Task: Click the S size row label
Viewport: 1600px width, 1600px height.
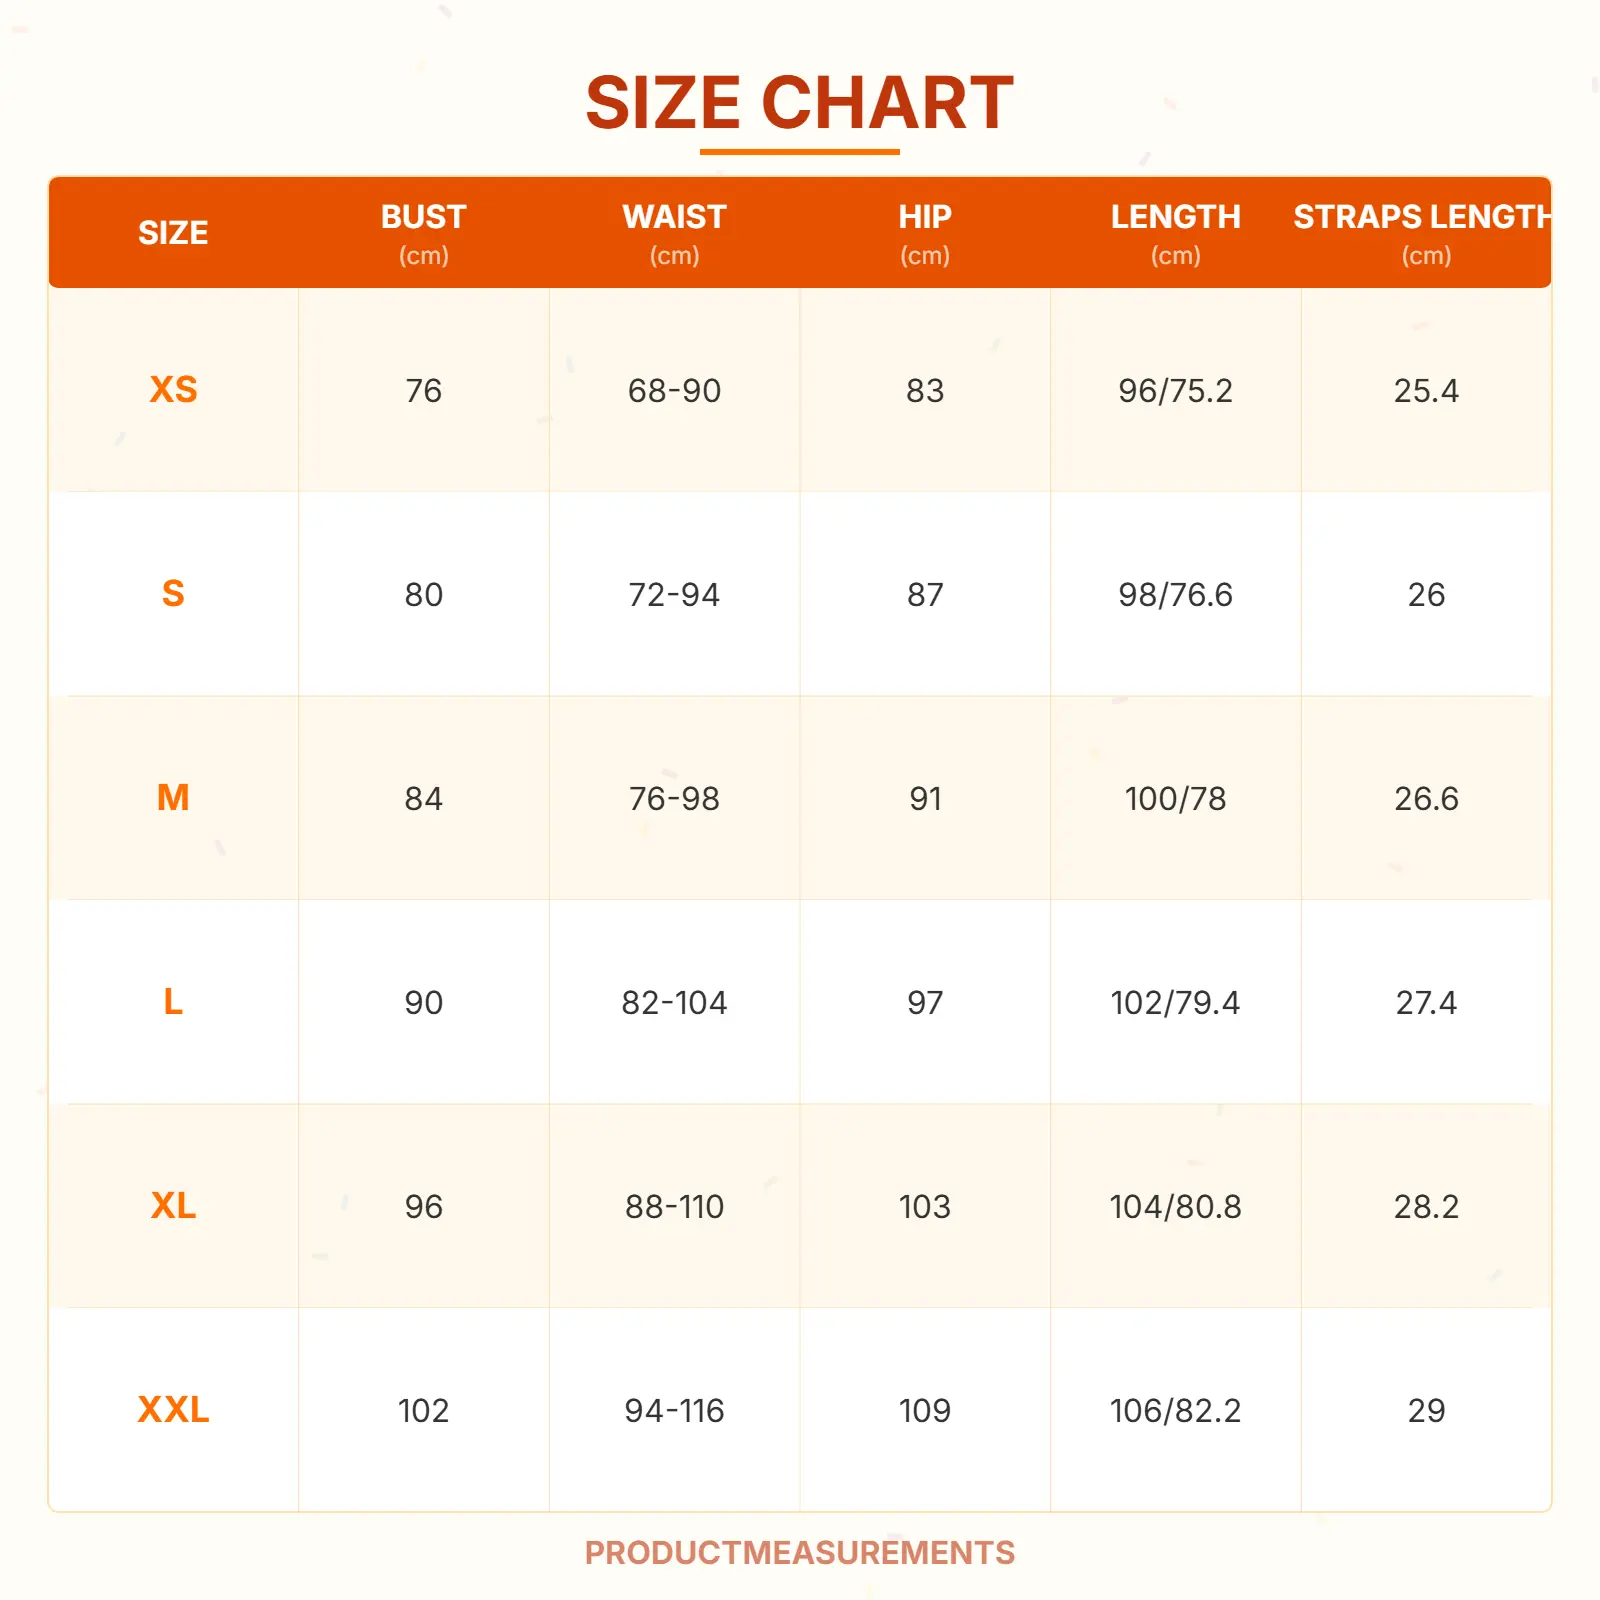Action: click(173, 594)
